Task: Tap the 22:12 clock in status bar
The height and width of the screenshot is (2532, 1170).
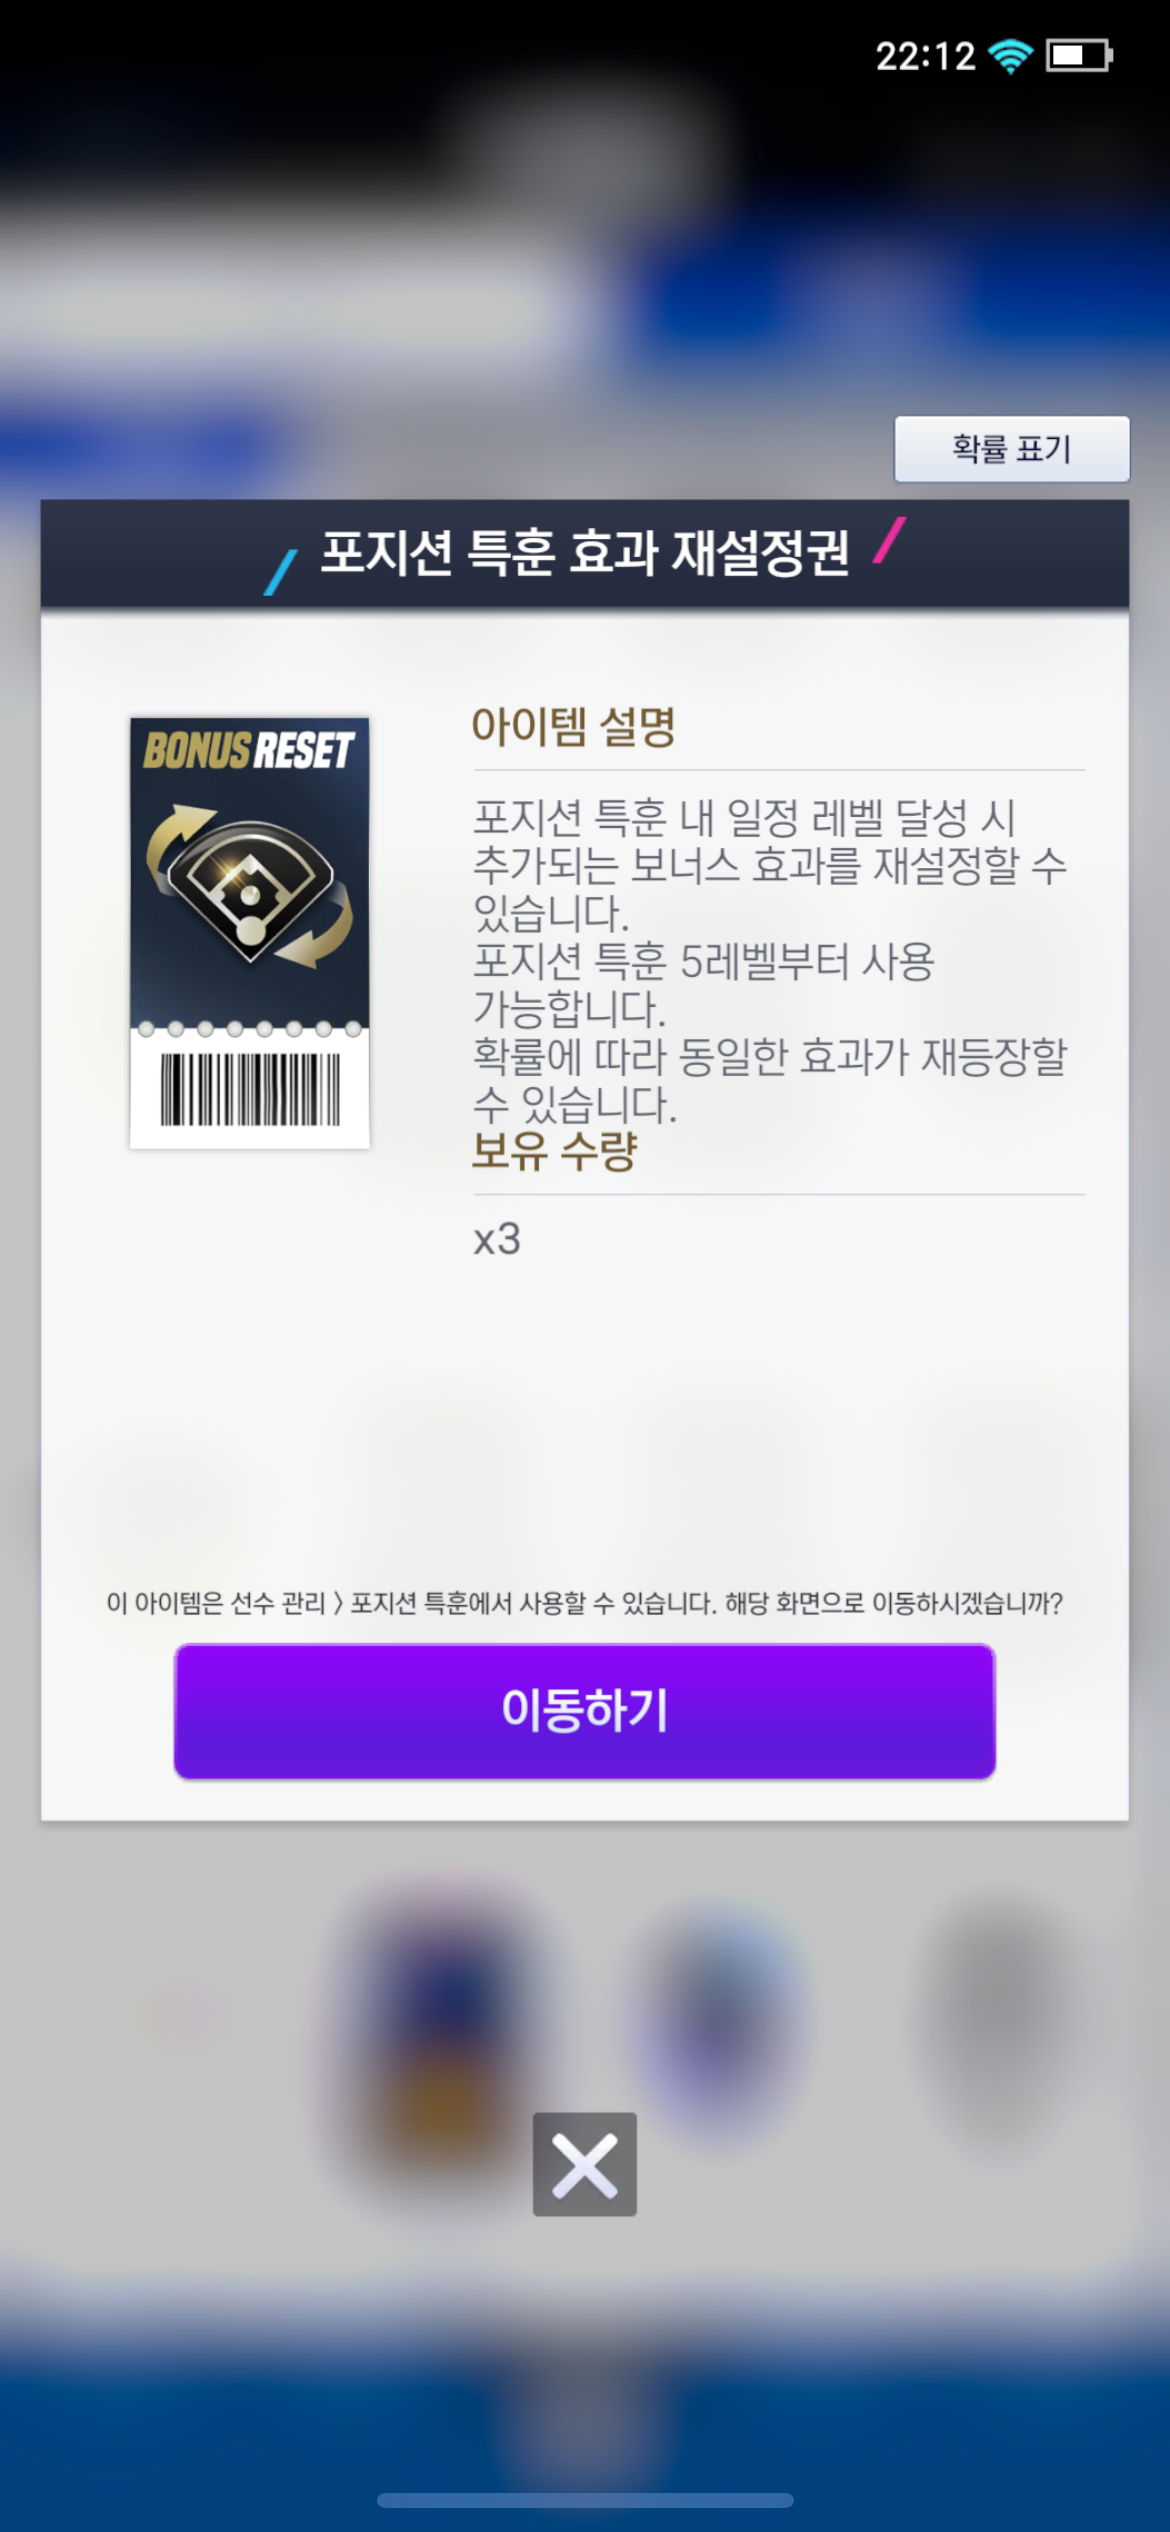Action: pyautogui.click(x=925, y=56)
